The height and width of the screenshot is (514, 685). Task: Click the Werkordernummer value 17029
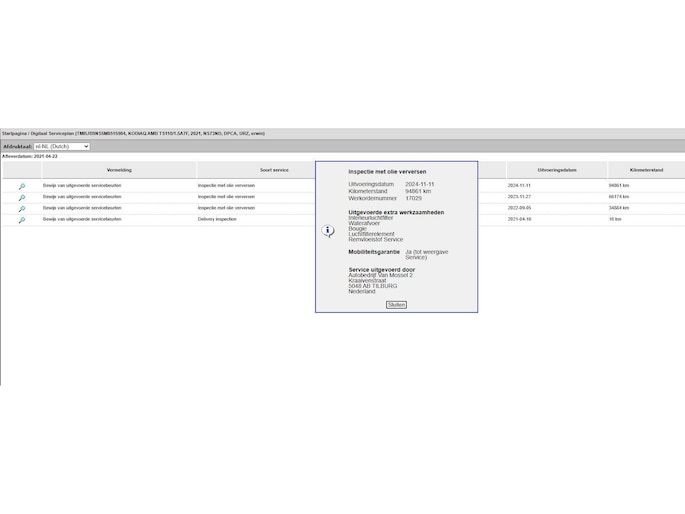point(413,198)
